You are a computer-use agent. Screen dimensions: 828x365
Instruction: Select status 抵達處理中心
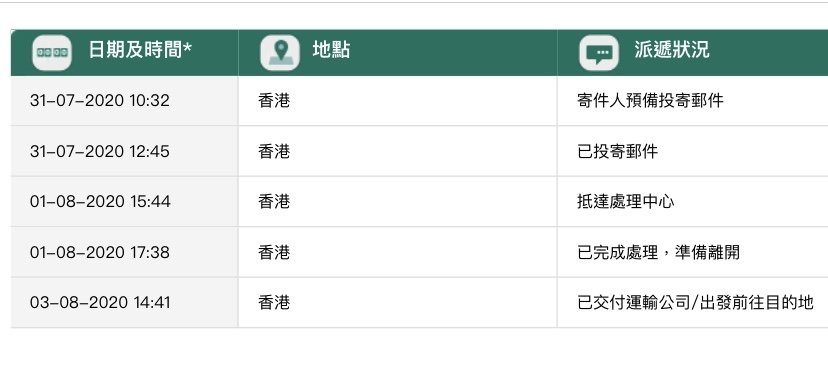pos(626,201)
